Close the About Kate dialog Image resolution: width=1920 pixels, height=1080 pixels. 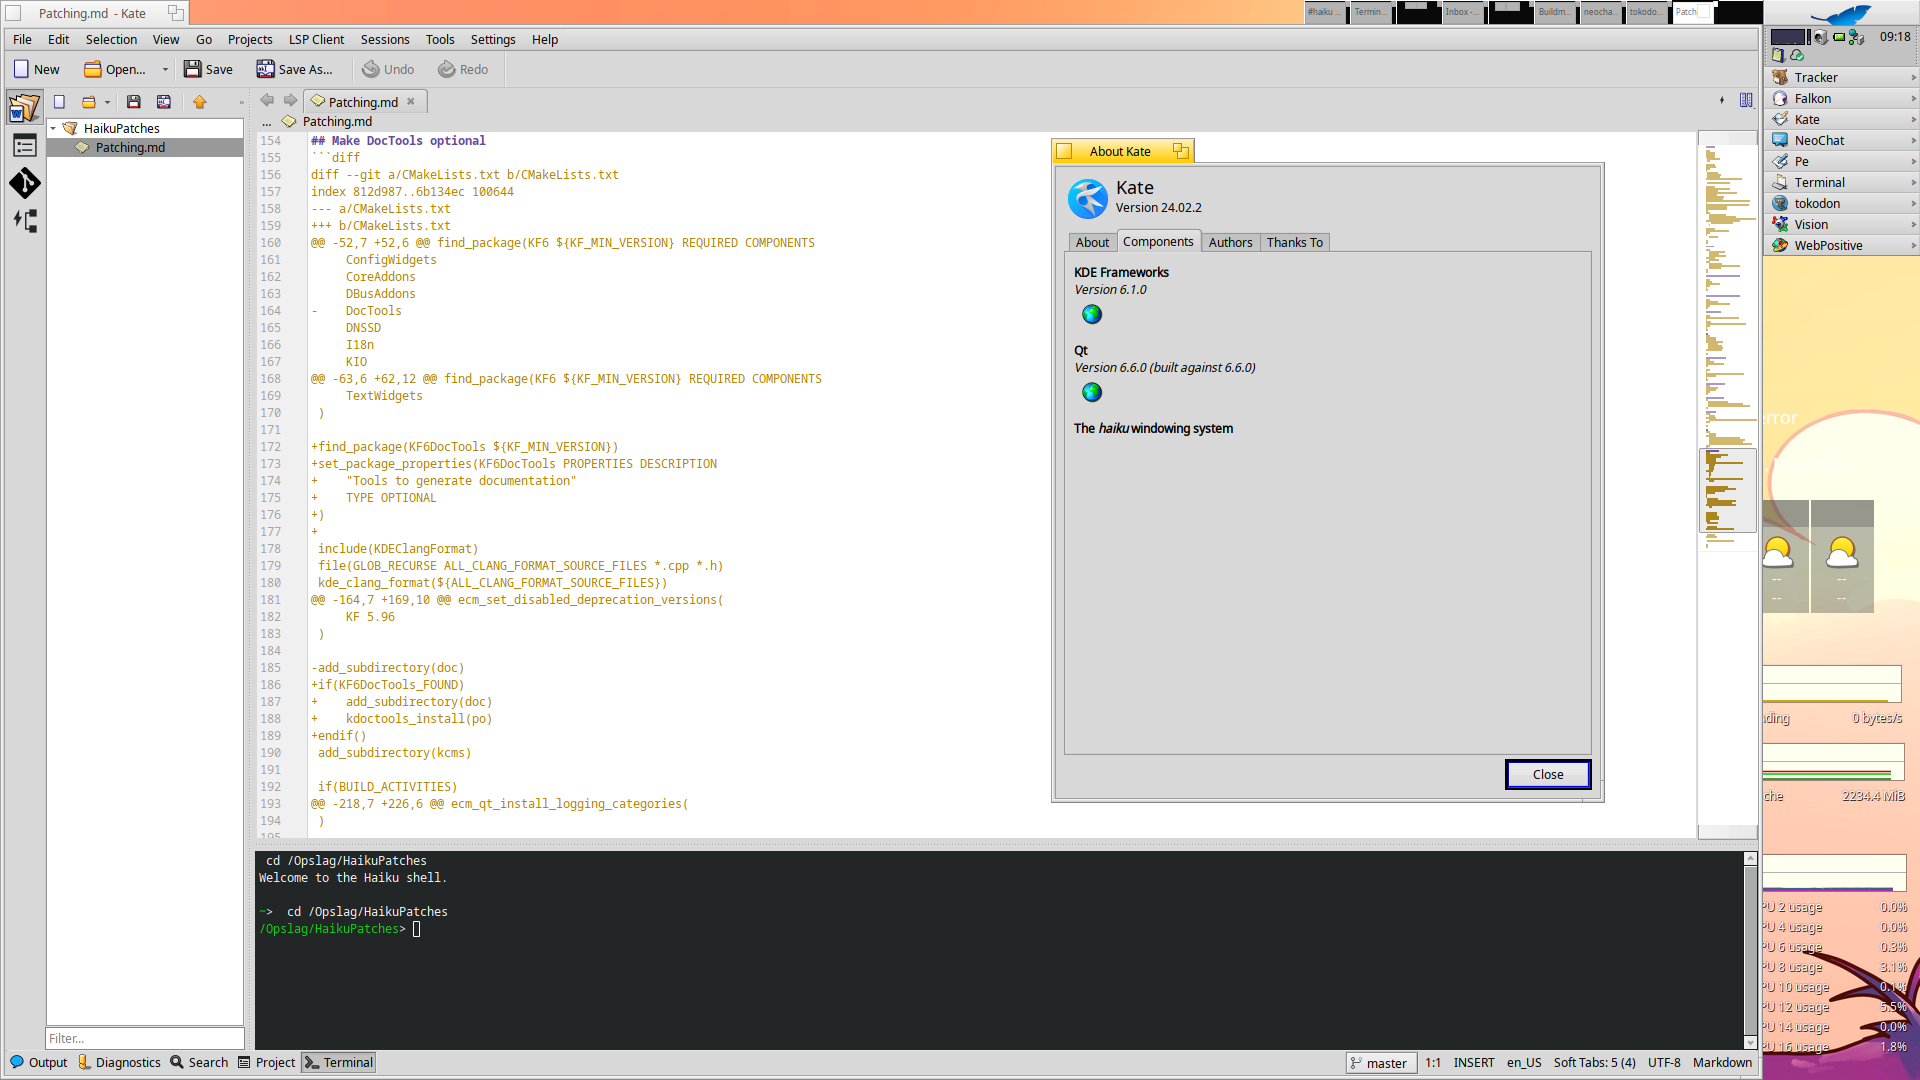1547,774
